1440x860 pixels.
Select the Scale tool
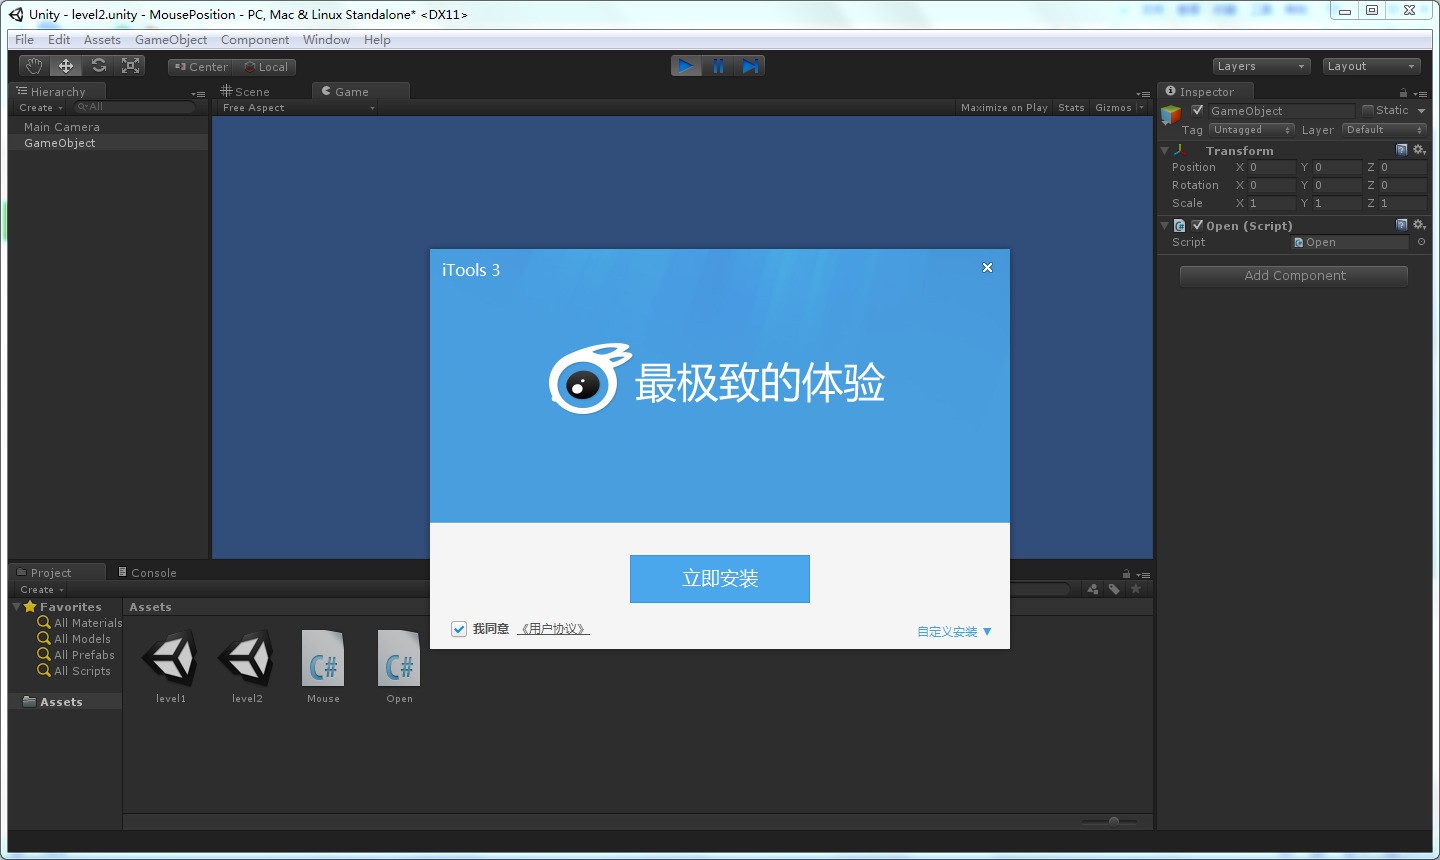[x=130, y=65]
